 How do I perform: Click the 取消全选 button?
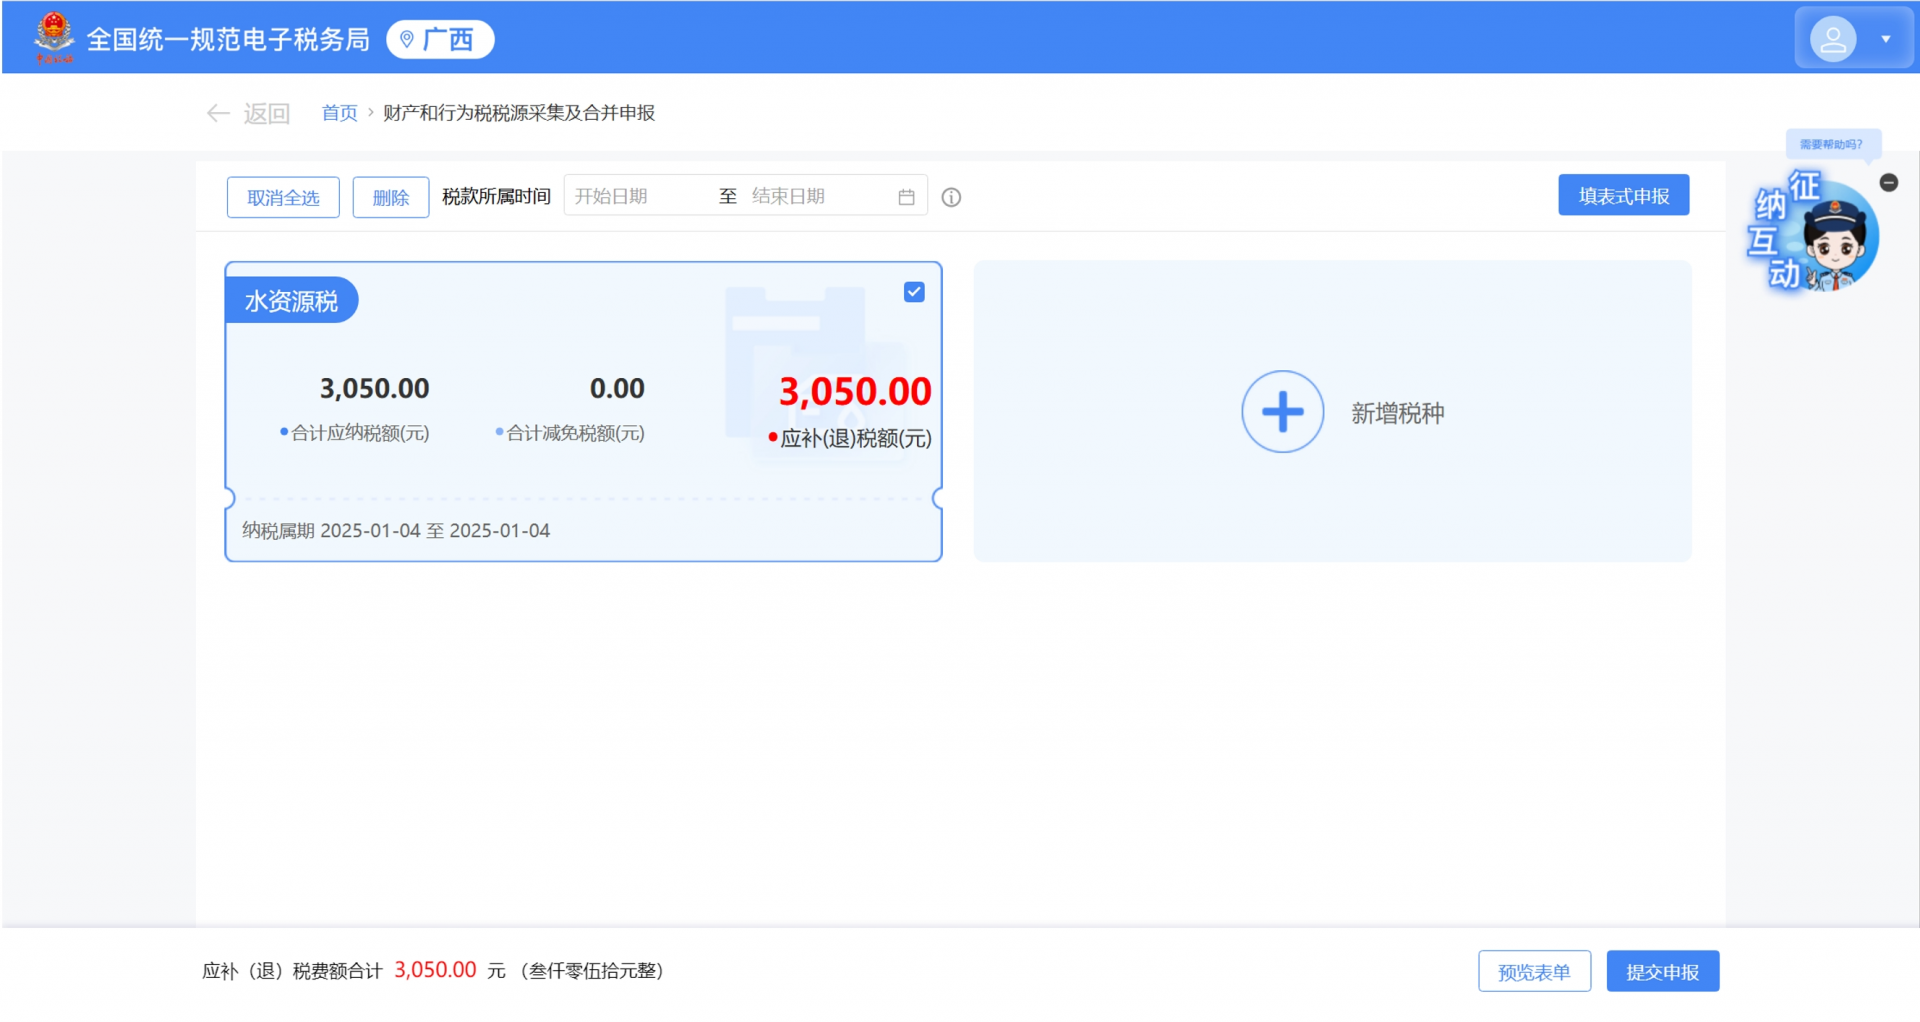pos(283,197)
